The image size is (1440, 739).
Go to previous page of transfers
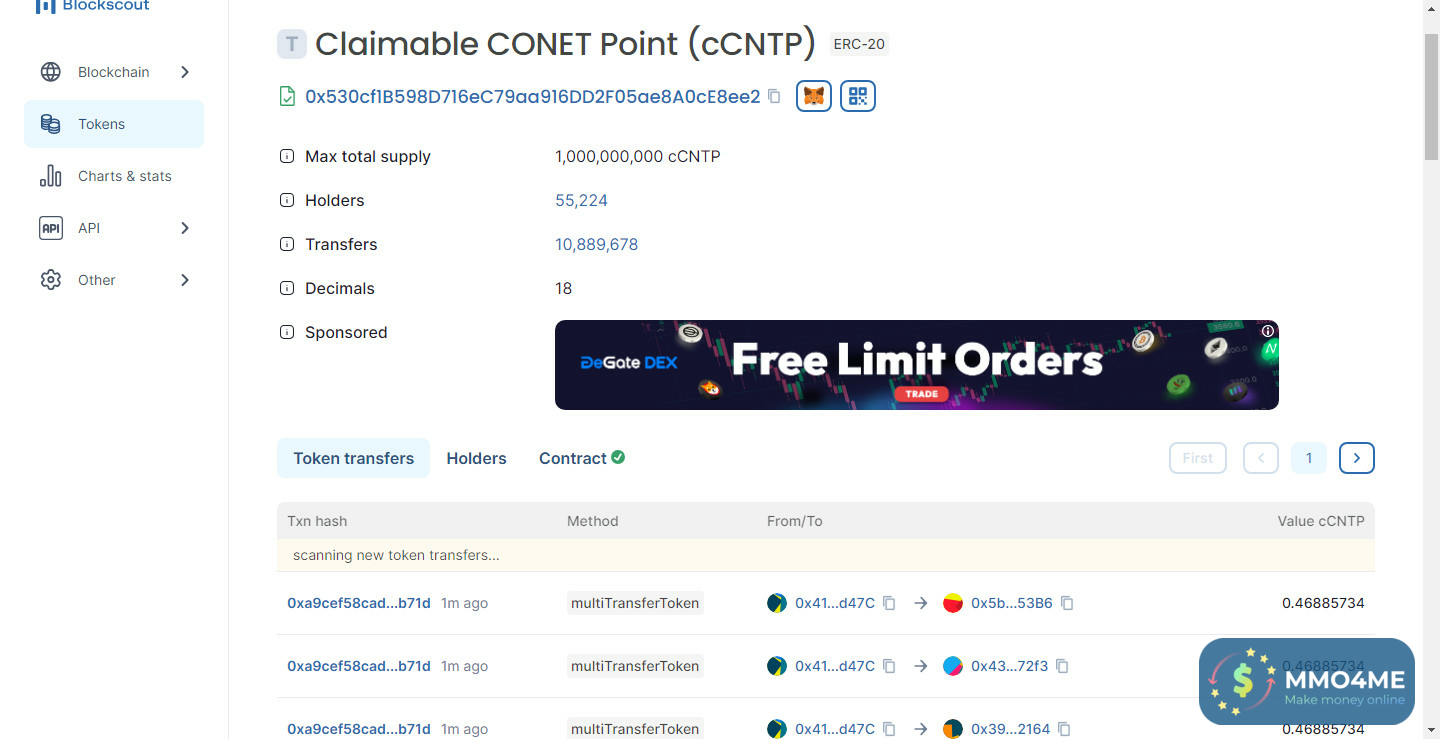(x=1261, y=458)
